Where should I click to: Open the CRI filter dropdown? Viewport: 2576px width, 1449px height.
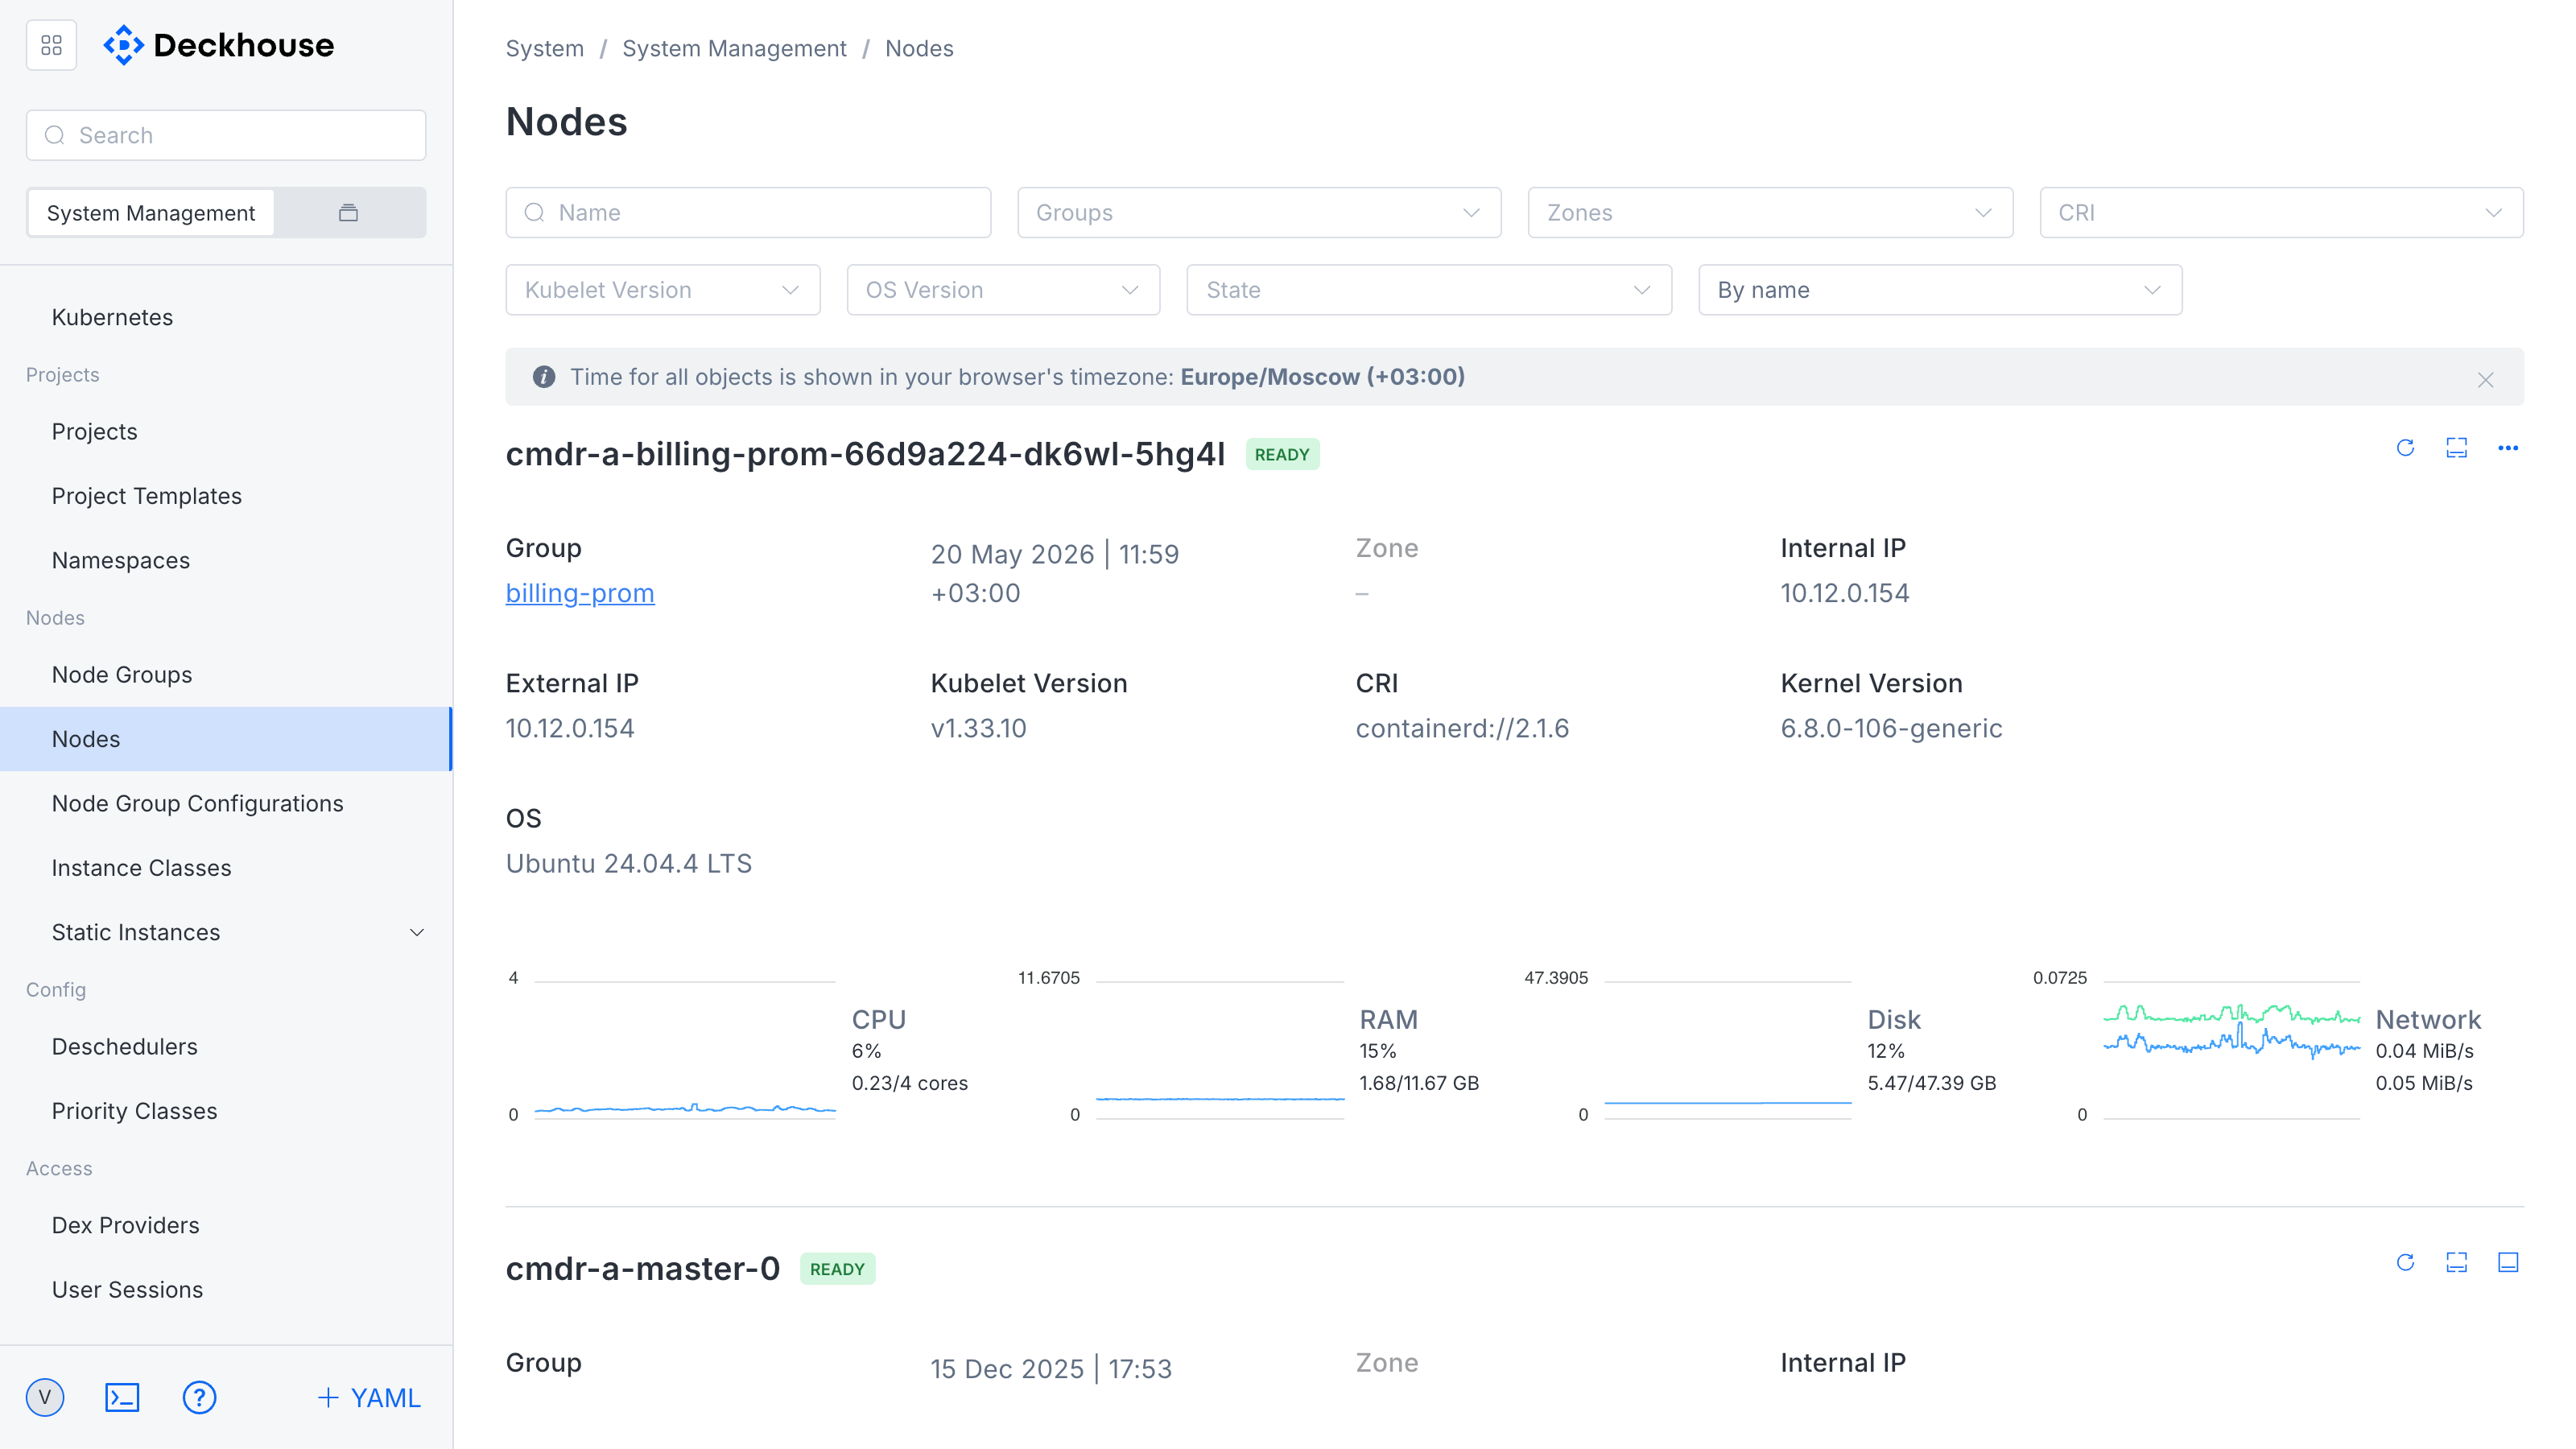point(2281,212)
